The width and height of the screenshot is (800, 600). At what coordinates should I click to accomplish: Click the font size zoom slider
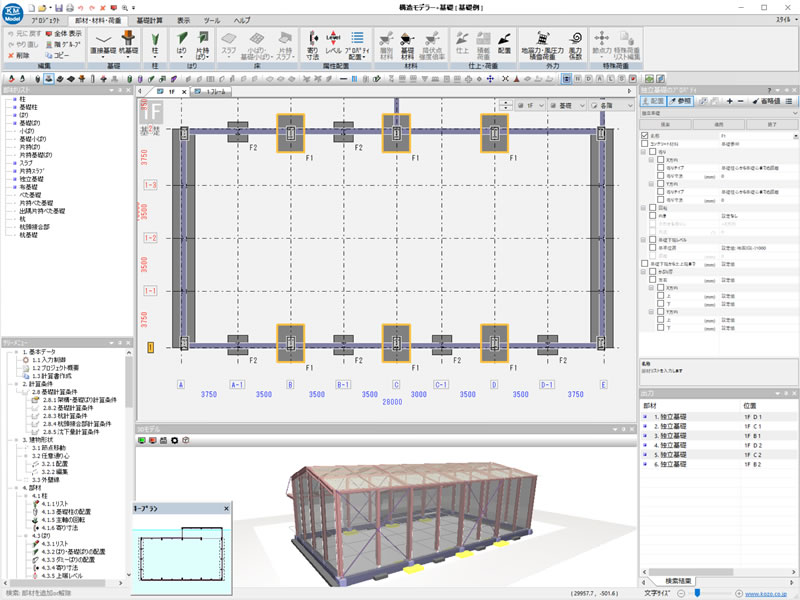696,593
